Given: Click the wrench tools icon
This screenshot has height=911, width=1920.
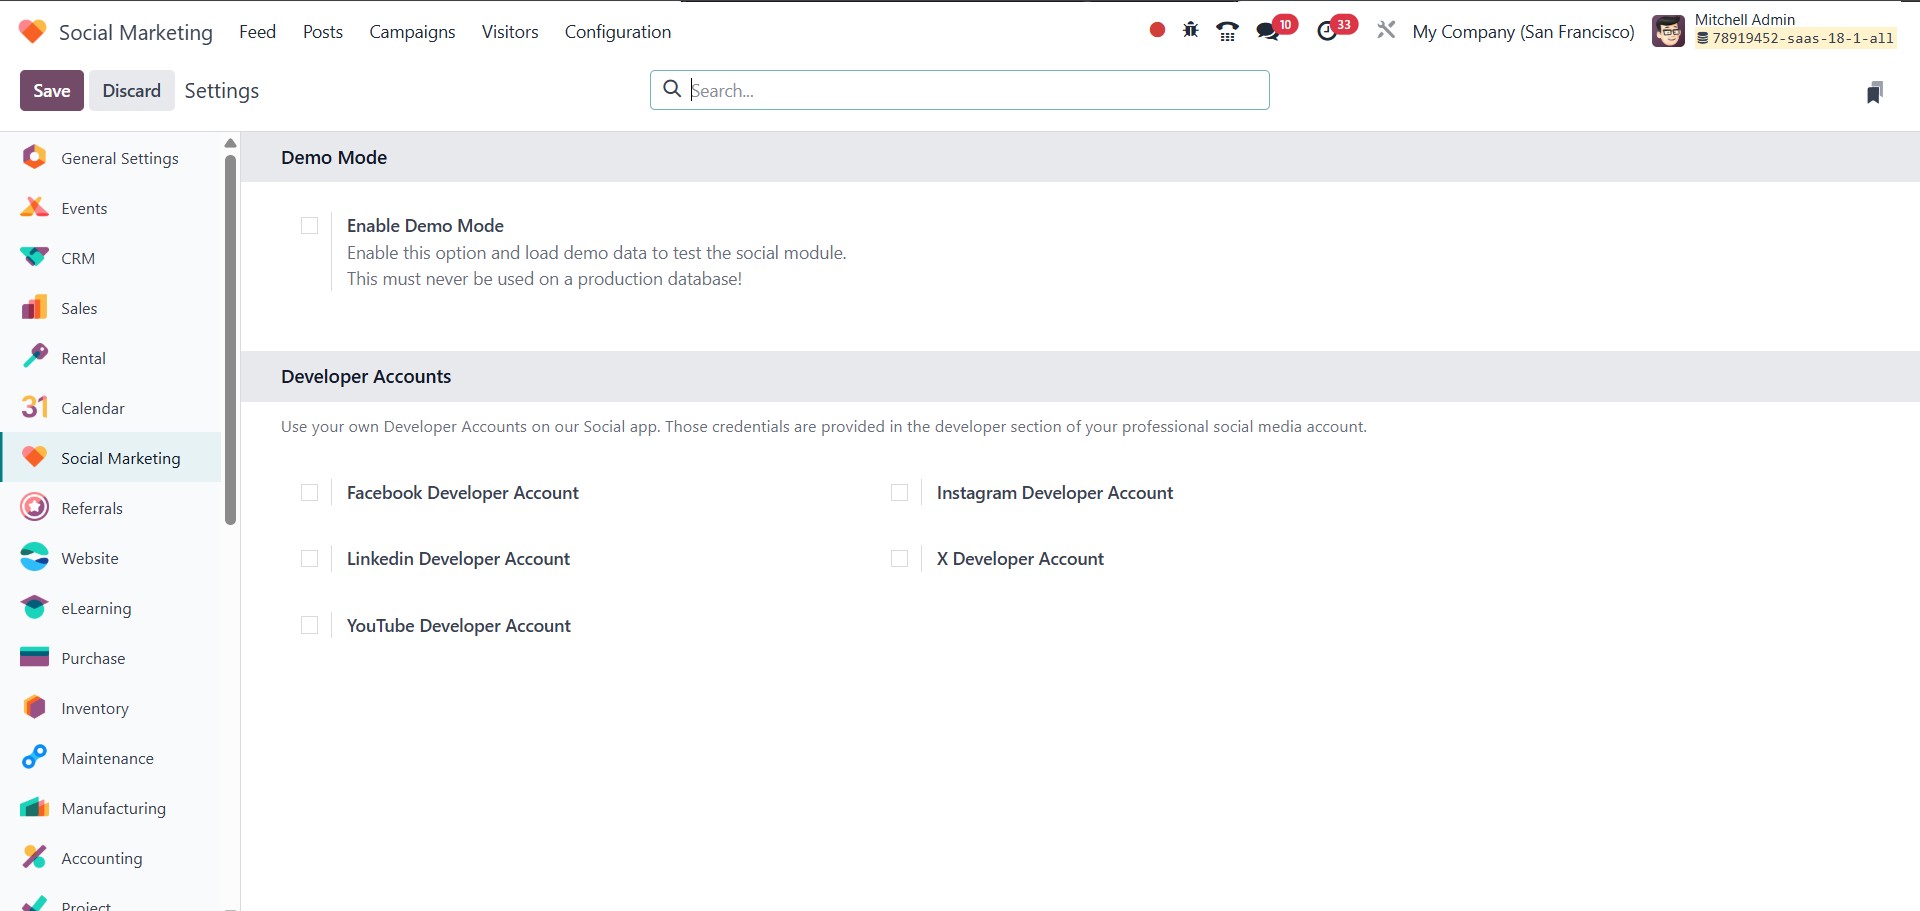Looking at the screenshot, I should [1386, 31].
